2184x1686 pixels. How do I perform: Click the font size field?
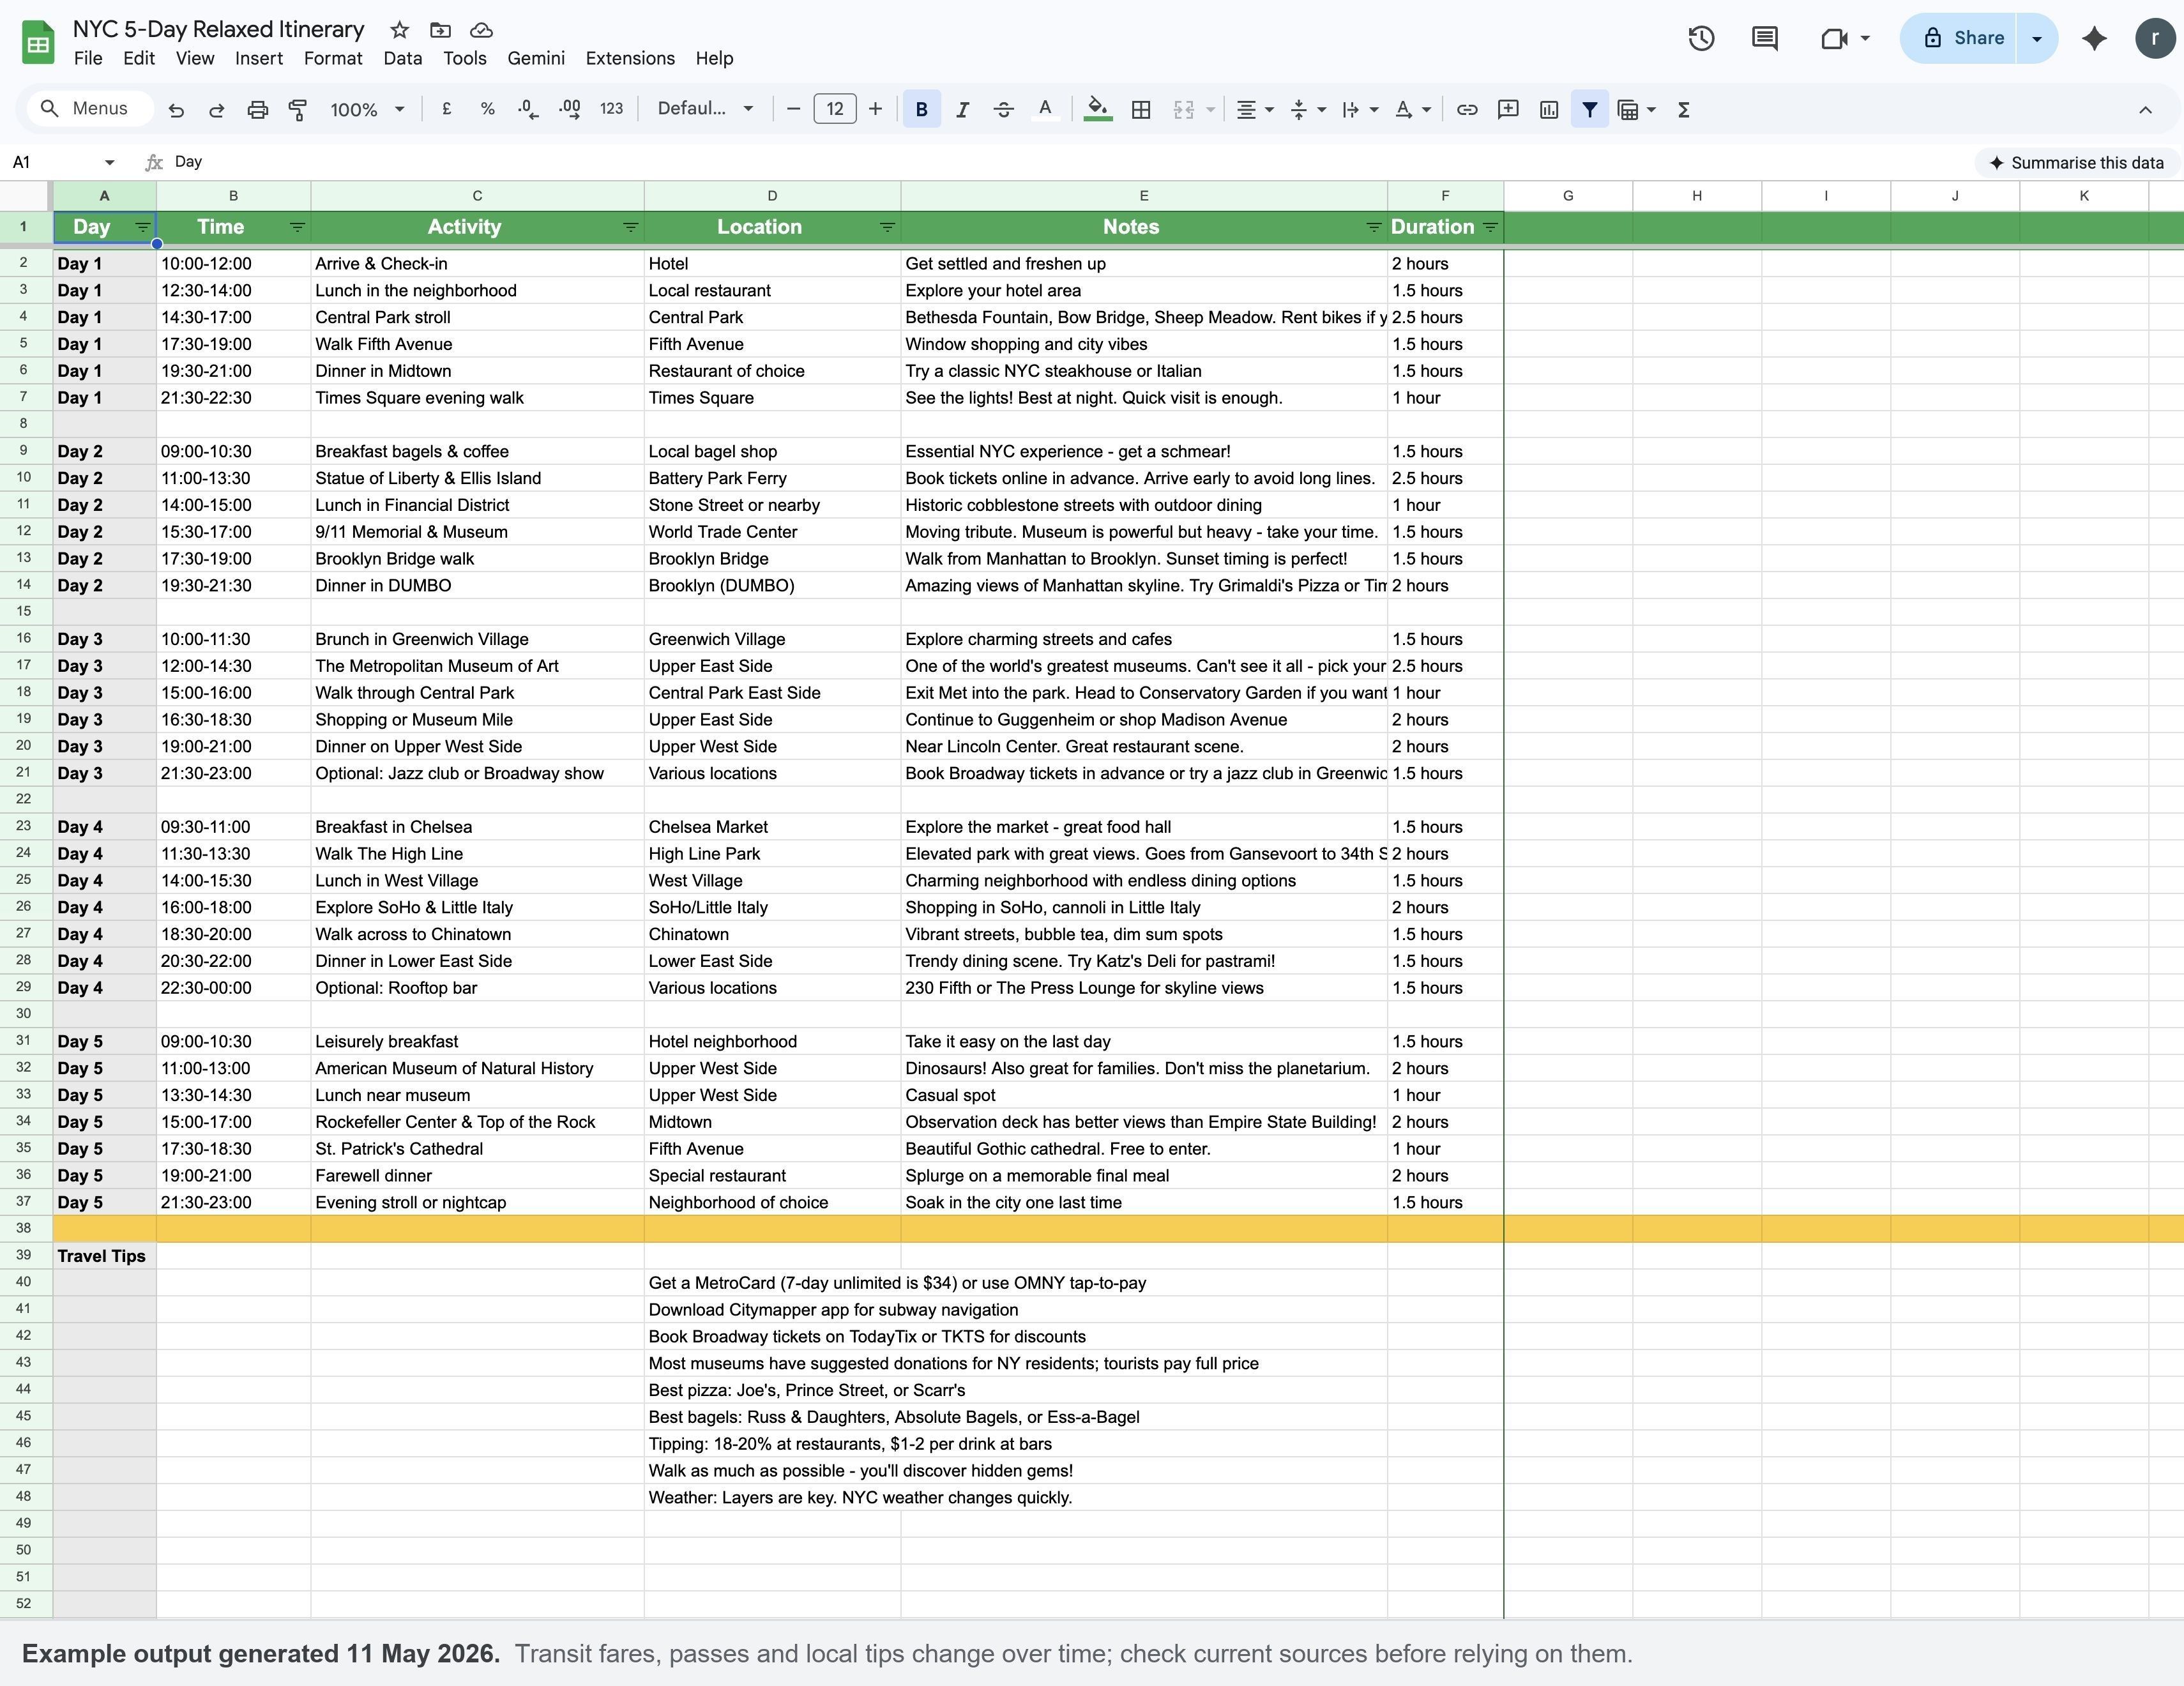click(835, 109)
